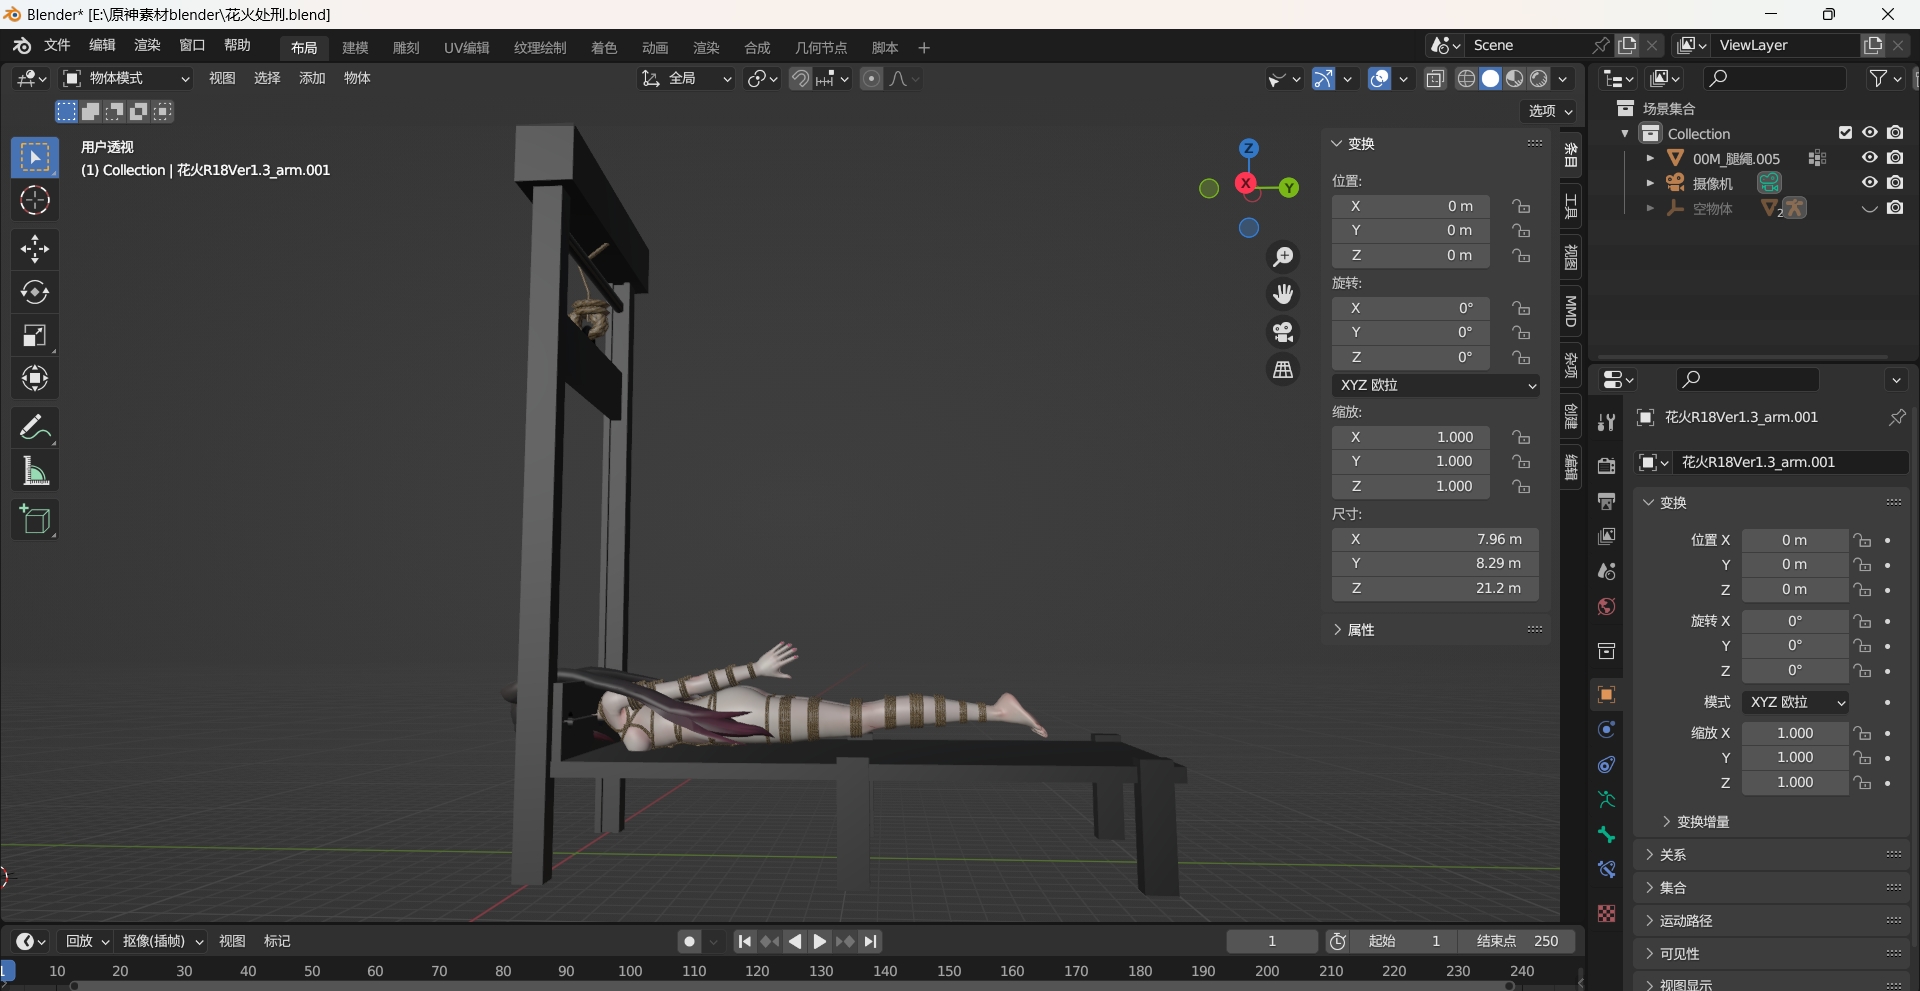Viewport: 1920px width, 991px height.
Task: Disable render for 空物体 via camera icon
Action: (x=1896, y=208)
